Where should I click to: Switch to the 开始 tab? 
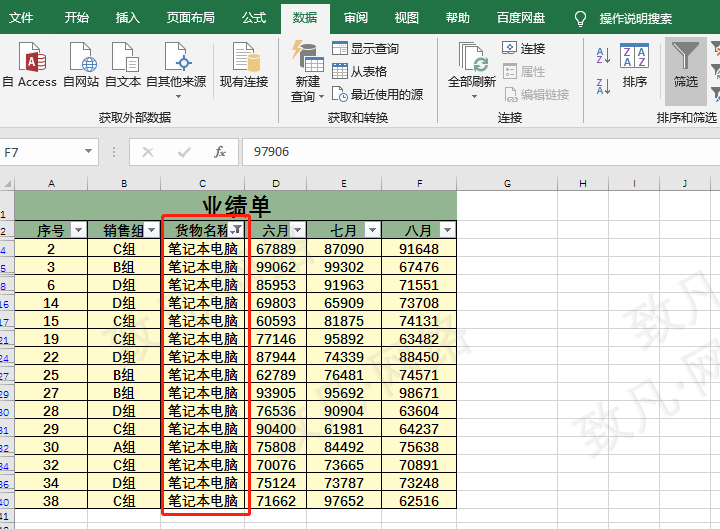(77, 18)
